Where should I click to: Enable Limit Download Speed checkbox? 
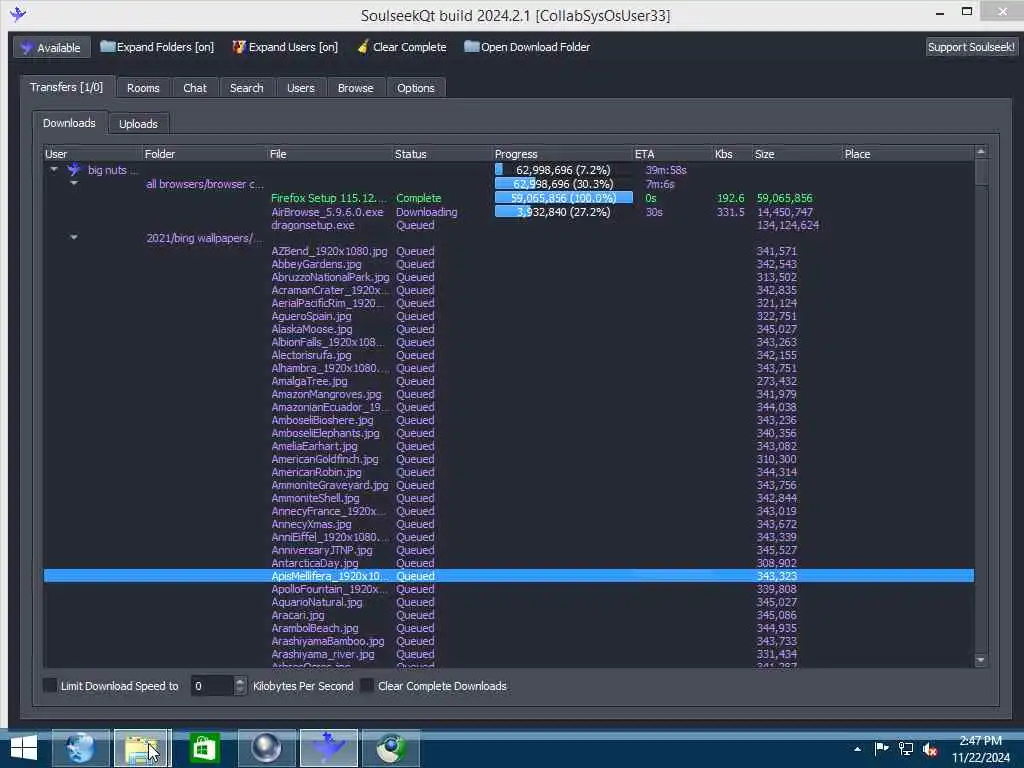[x=50, y=685]
